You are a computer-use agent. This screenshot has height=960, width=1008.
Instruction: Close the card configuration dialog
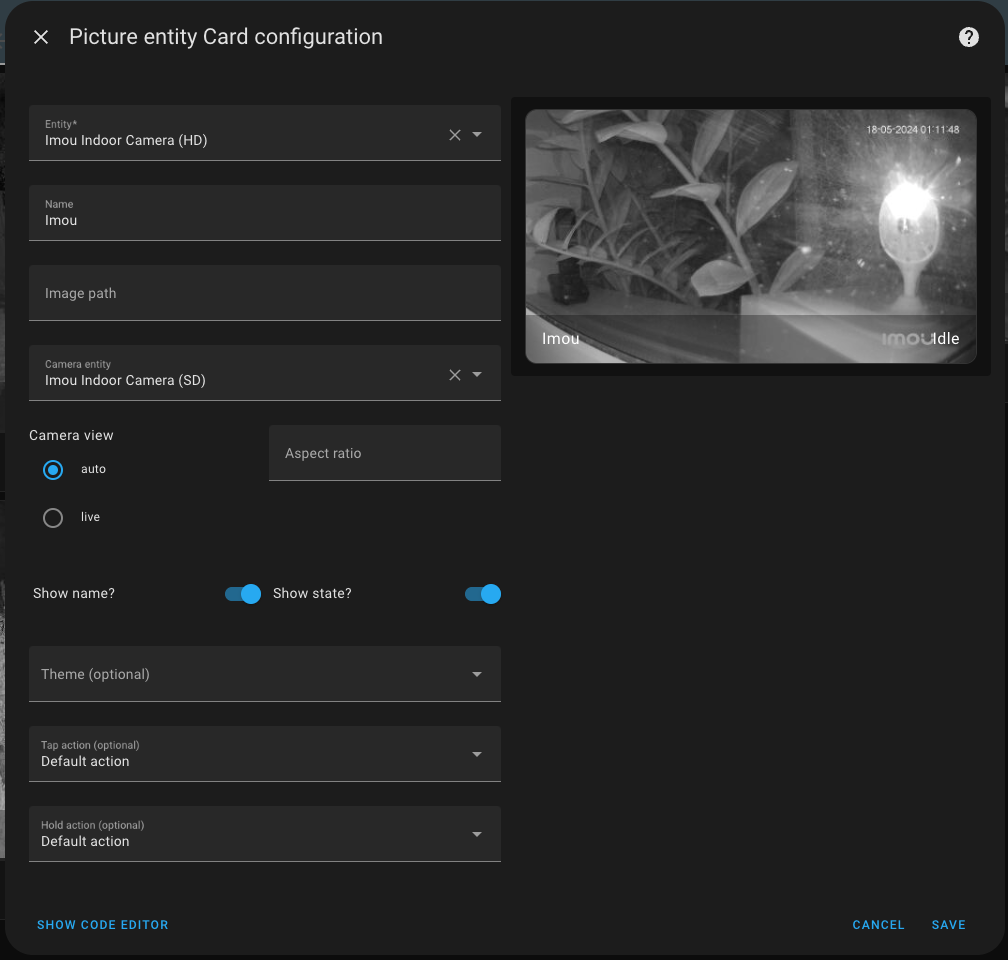(39, 37)
